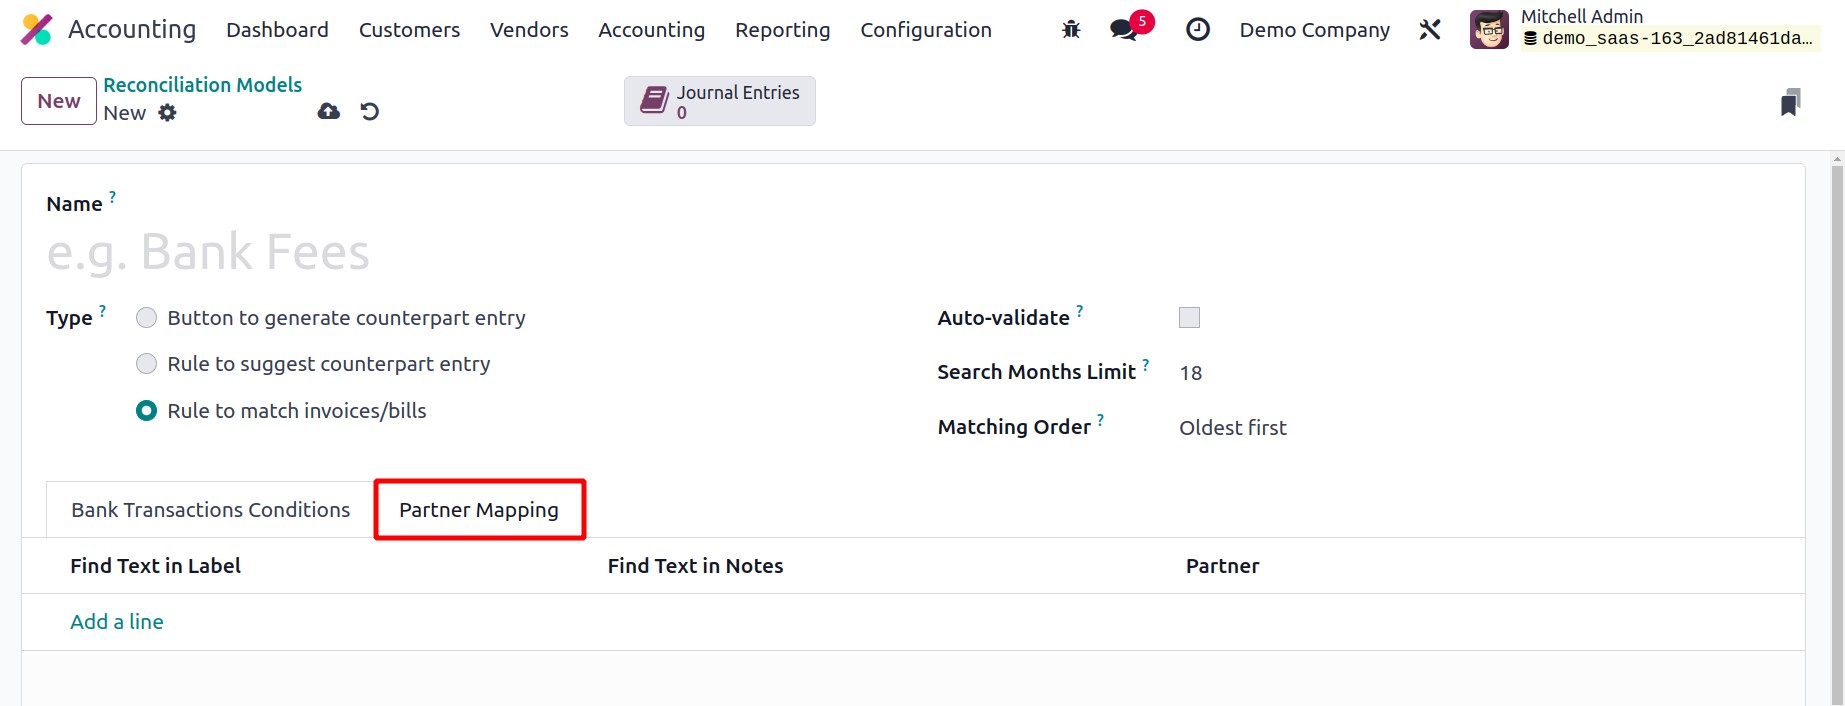
Task: Select 'Button to generate counterpart entry' option
Action: coord(147,318)
